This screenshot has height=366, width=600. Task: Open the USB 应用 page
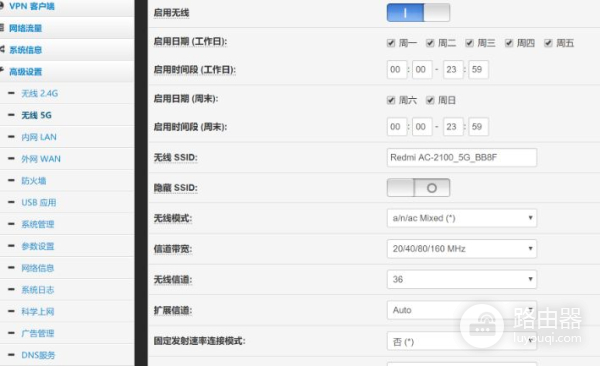39,203
